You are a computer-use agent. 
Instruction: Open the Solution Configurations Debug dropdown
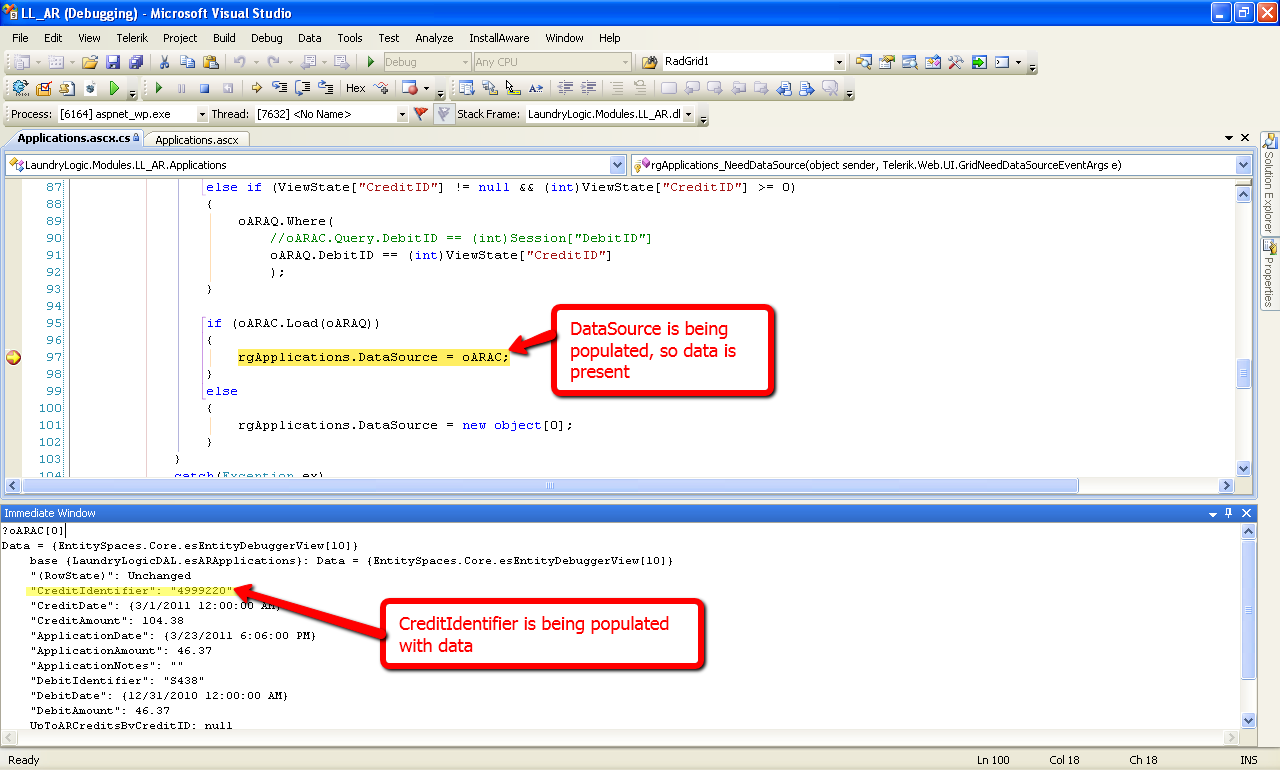465,62
